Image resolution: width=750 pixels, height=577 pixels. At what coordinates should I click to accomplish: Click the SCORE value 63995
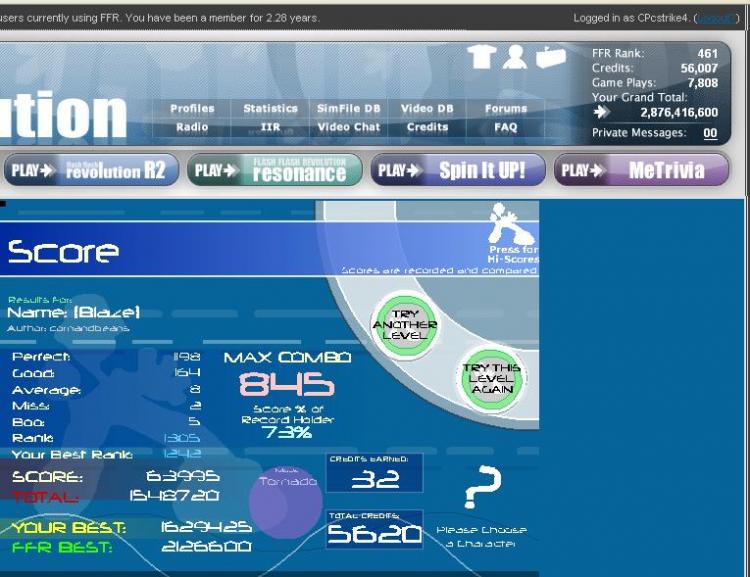(183, 476)
